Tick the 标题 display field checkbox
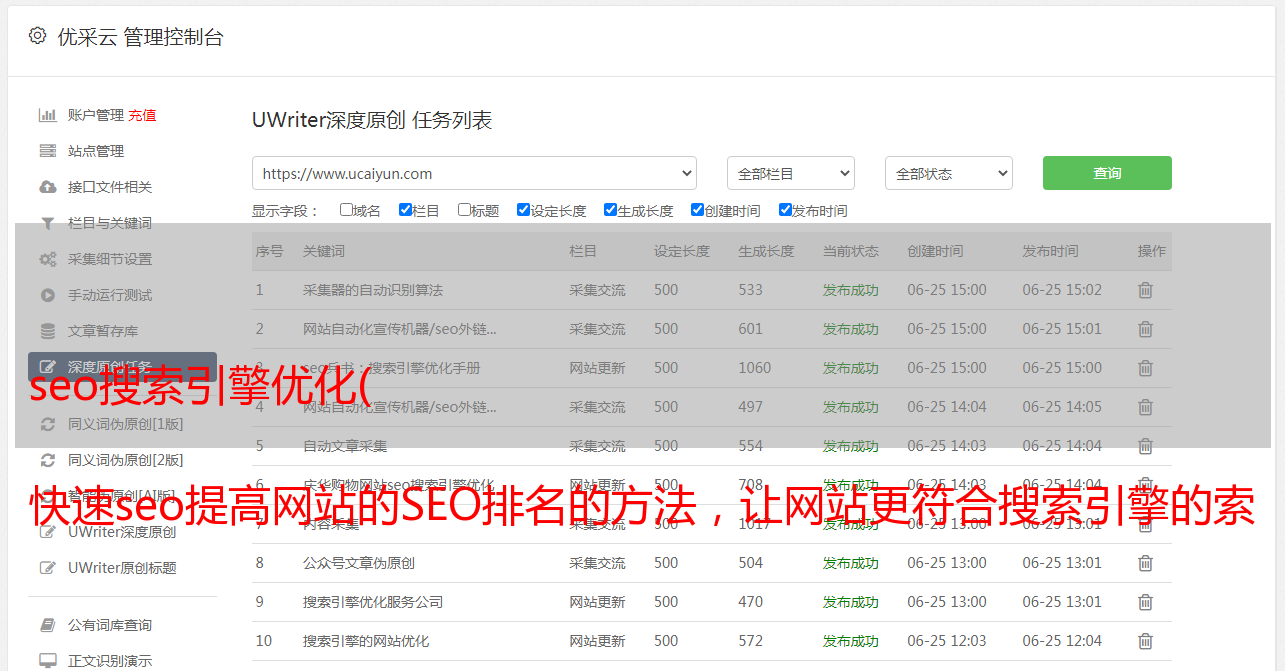1285x671 pixels. 464,210
